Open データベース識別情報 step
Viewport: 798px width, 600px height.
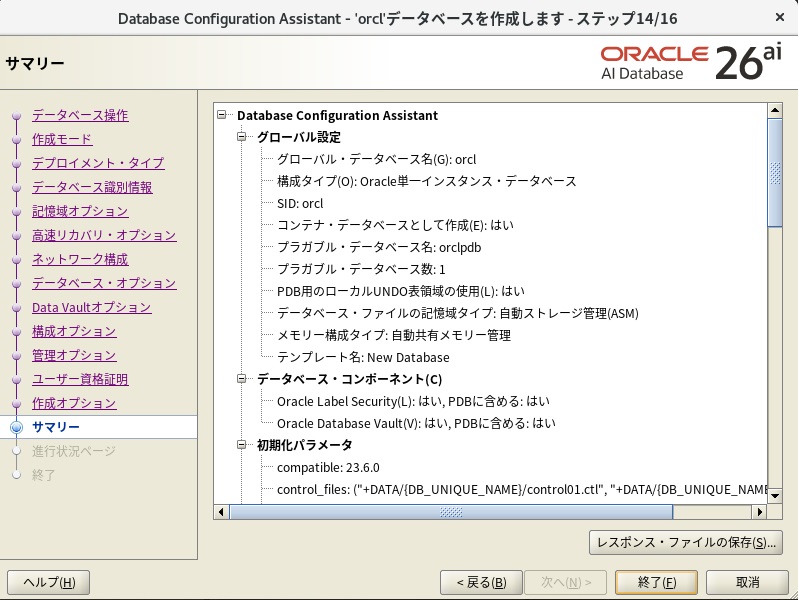point(92,187)
